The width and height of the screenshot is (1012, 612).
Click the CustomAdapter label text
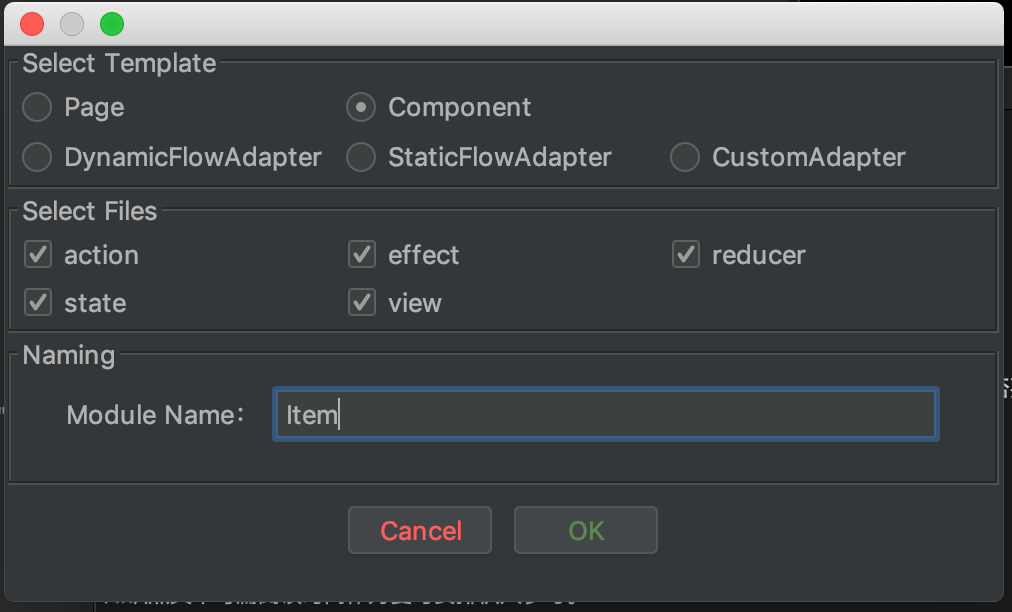tap(809, 157)
